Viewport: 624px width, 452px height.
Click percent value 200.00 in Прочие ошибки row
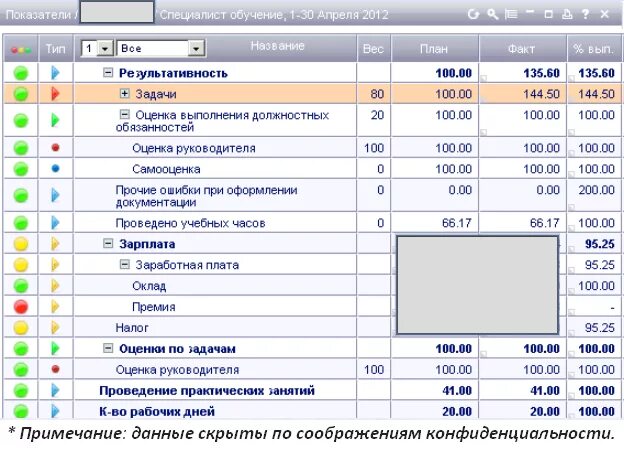(596, 190)
